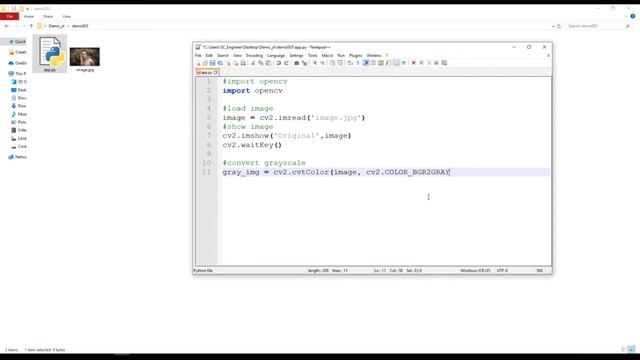
Task: Go up one folder level in Explorer
Action: (31, 26)
